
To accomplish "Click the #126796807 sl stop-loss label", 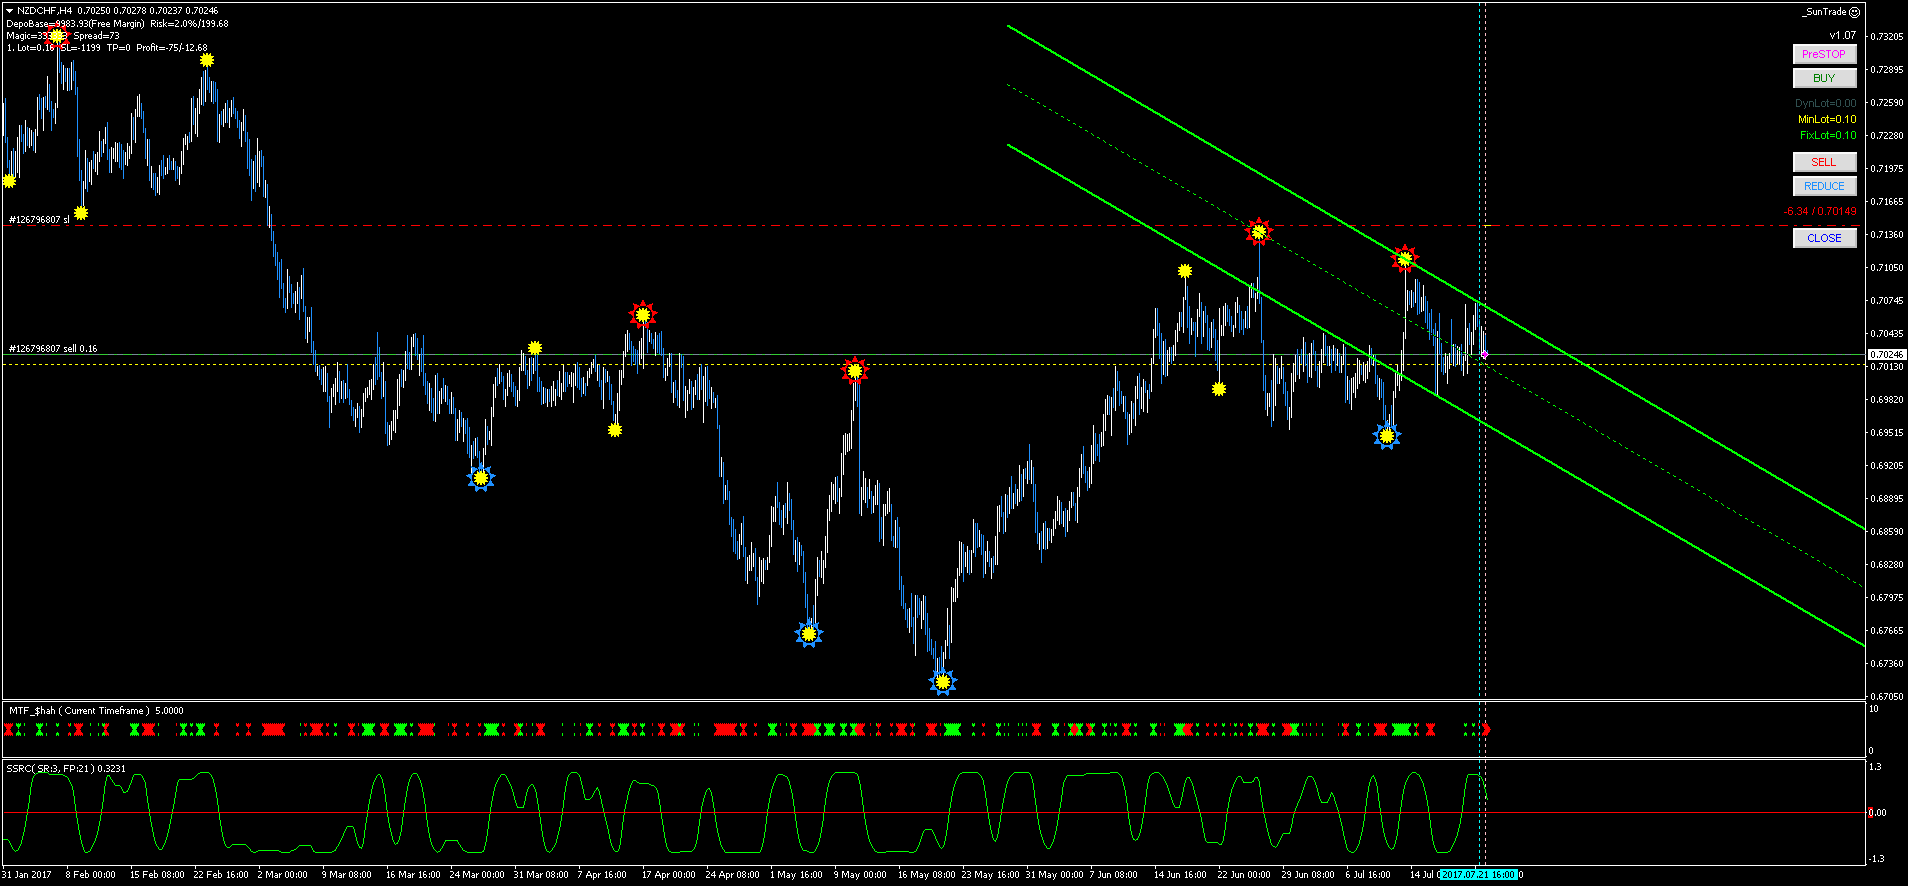I will (x=39, y=219).
